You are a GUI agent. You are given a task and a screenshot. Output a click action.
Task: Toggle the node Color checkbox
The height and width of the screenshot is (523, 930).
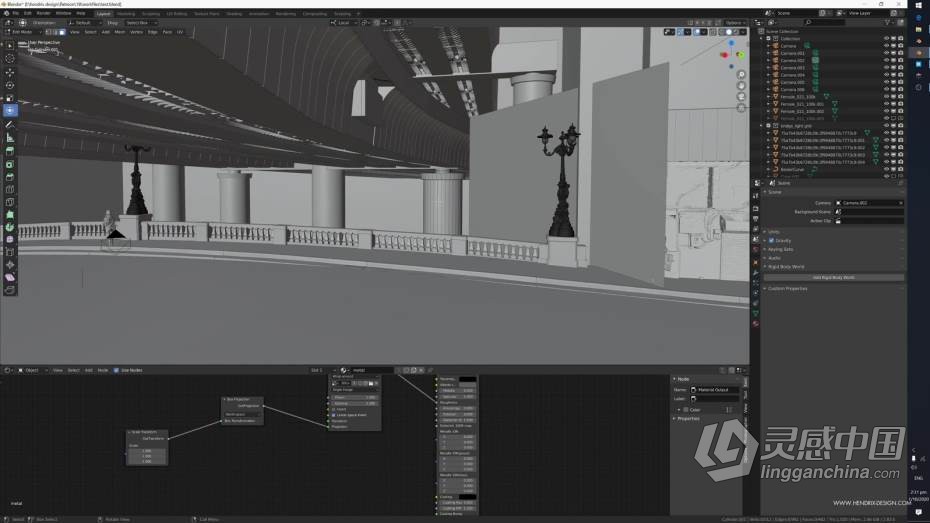click(x=686, y=410)
